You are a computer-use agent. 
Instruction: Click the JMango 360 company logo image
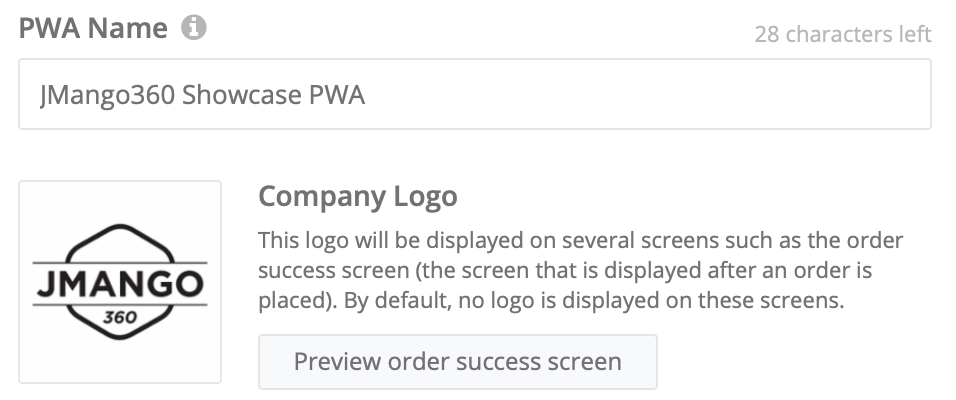point(120,281)
